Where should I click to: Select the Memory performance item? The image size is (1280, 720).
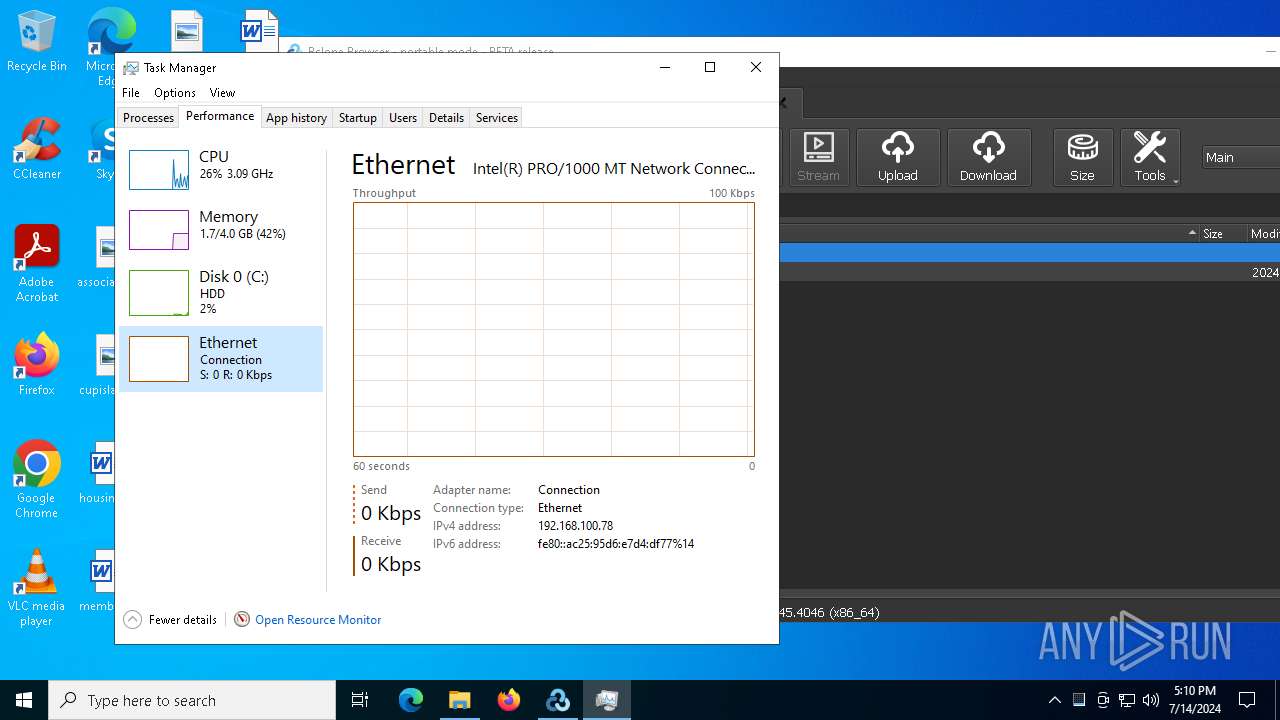coord(221,229)
